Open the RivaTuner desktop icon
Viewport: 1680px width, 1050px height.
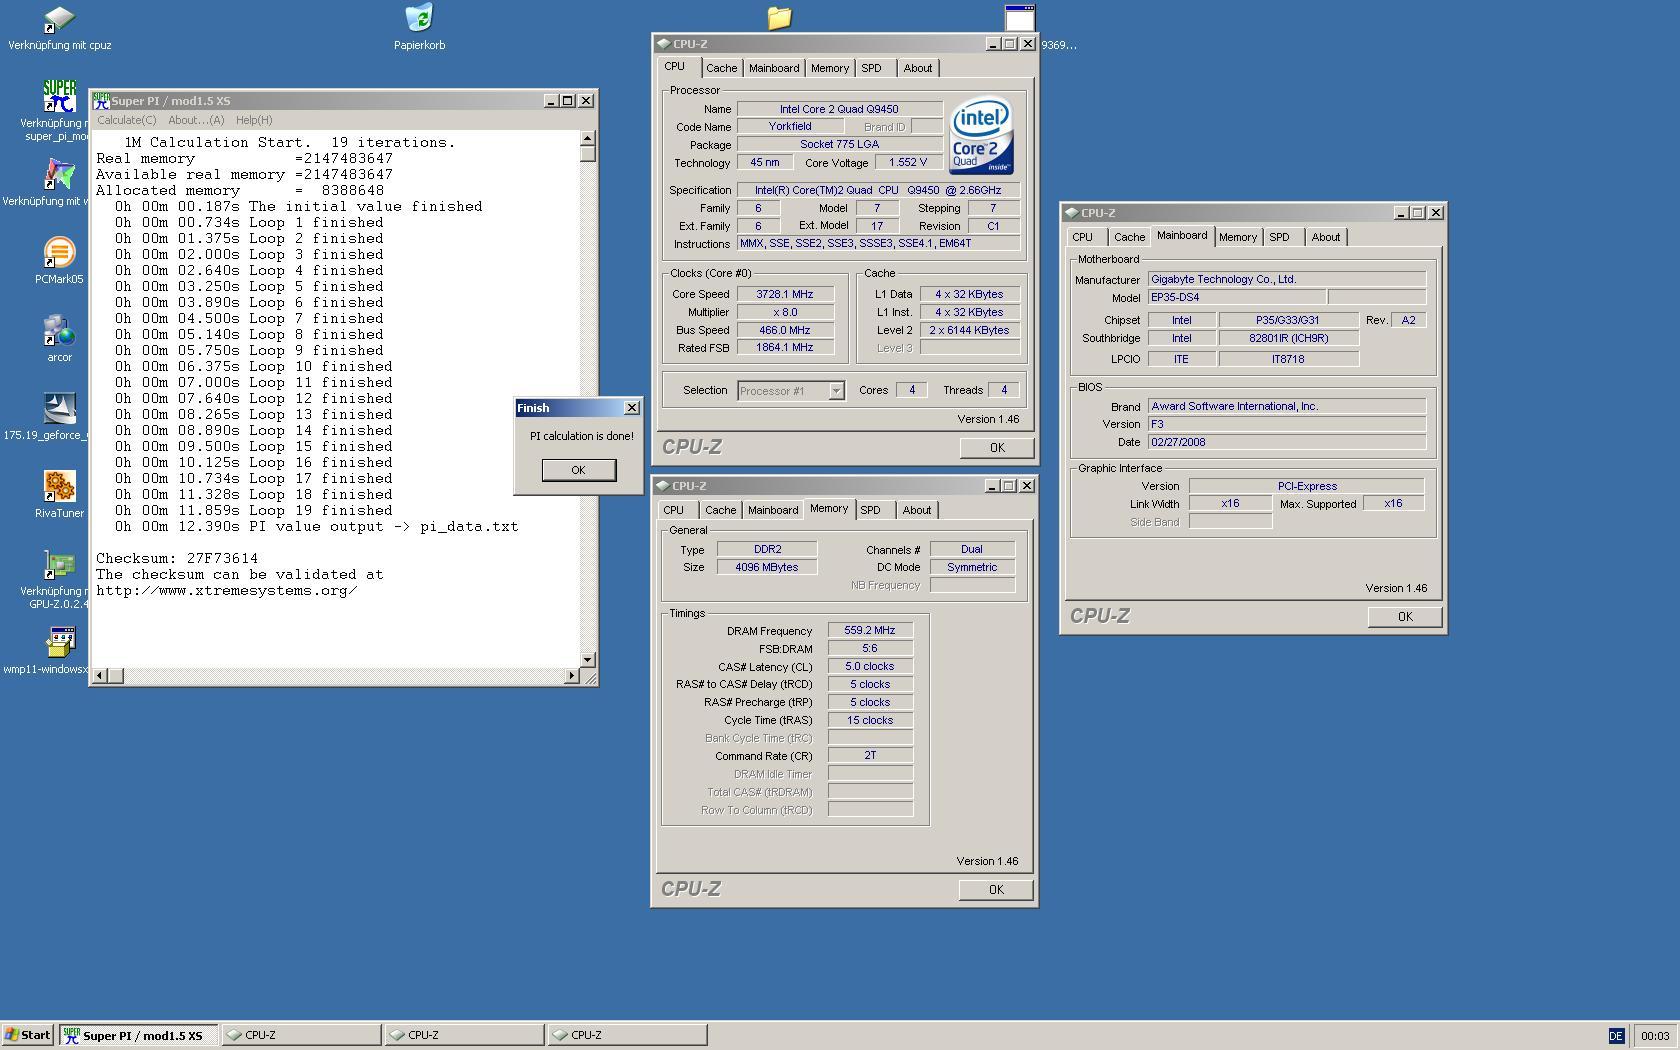click(59, 487)
